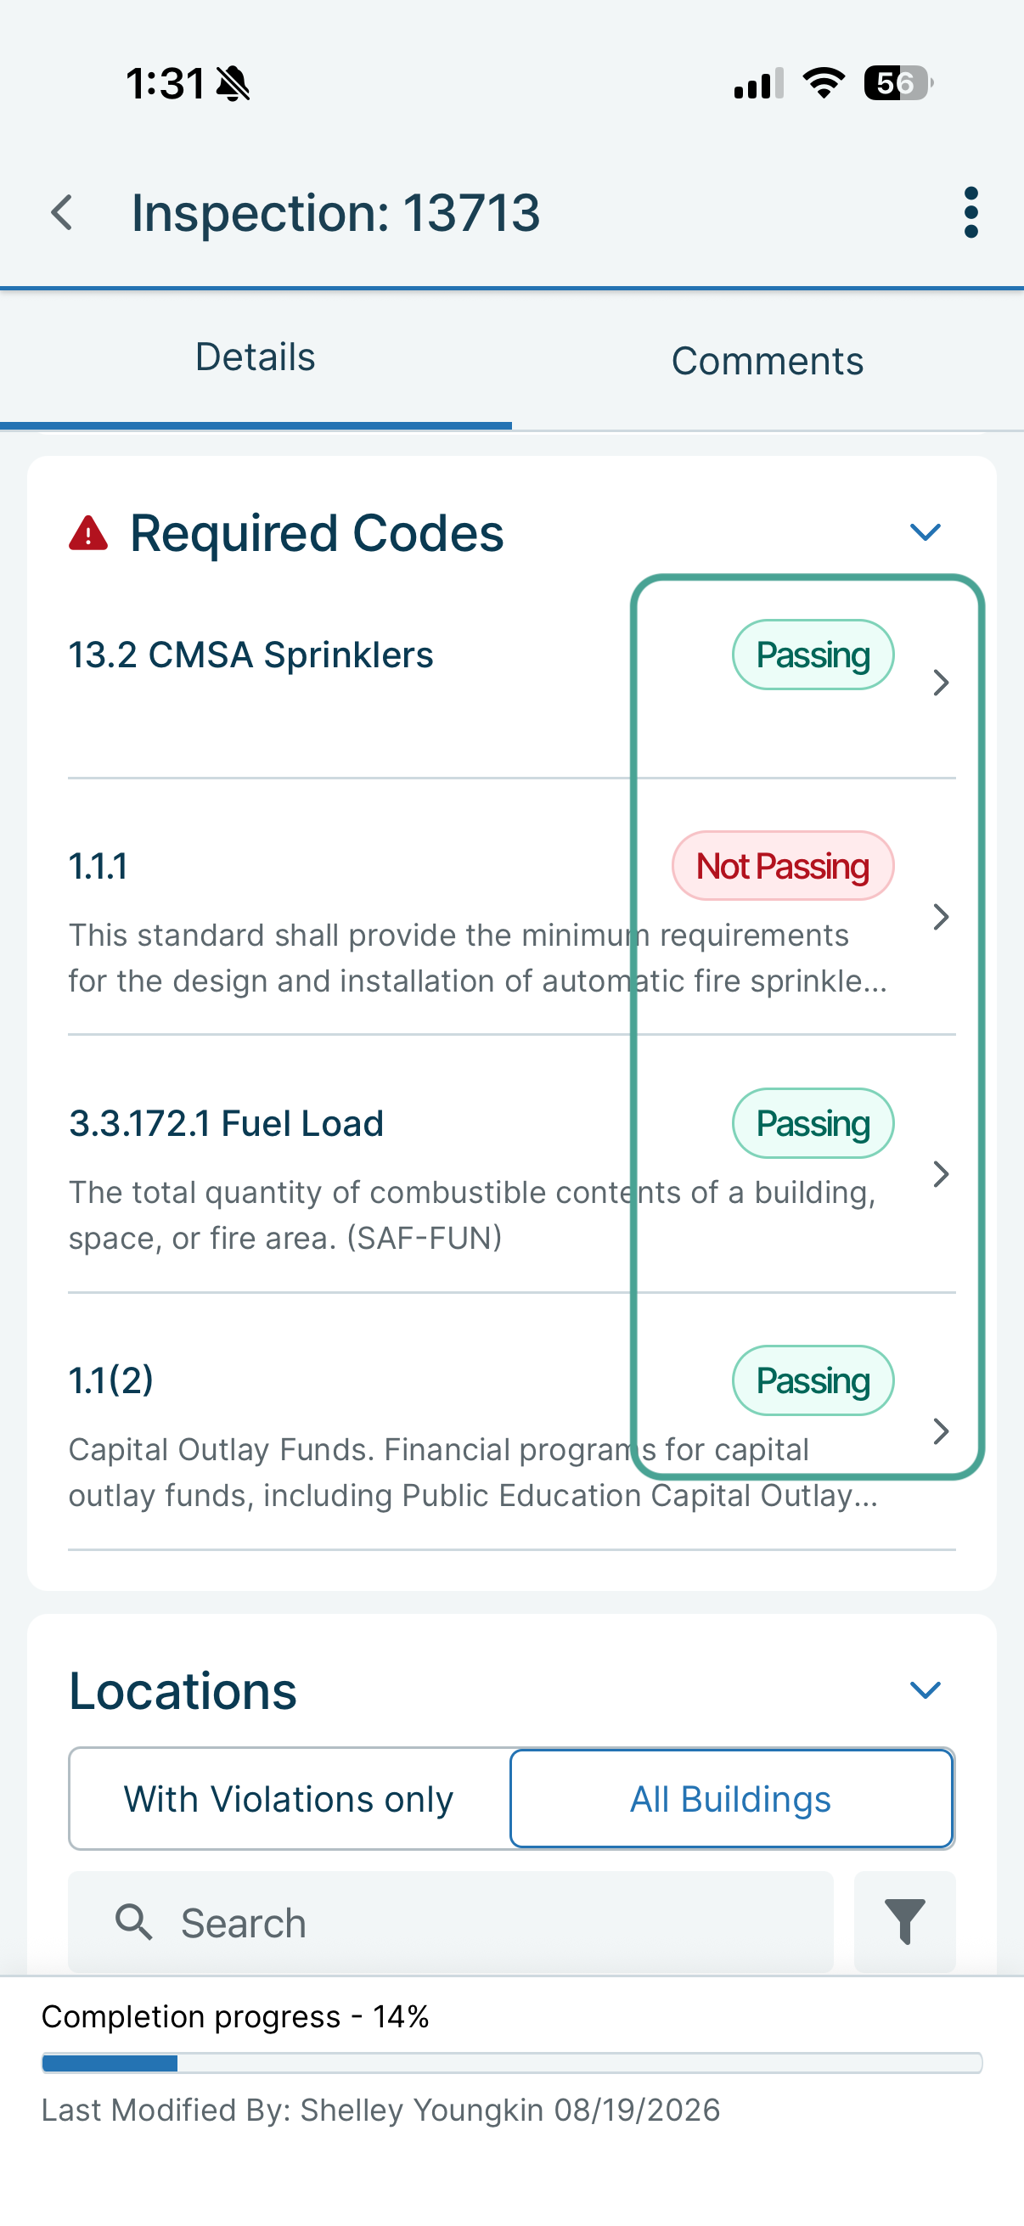
Task: Tap the Not Passing status badge
Action: pyautogui.click(x=783, y=866)
